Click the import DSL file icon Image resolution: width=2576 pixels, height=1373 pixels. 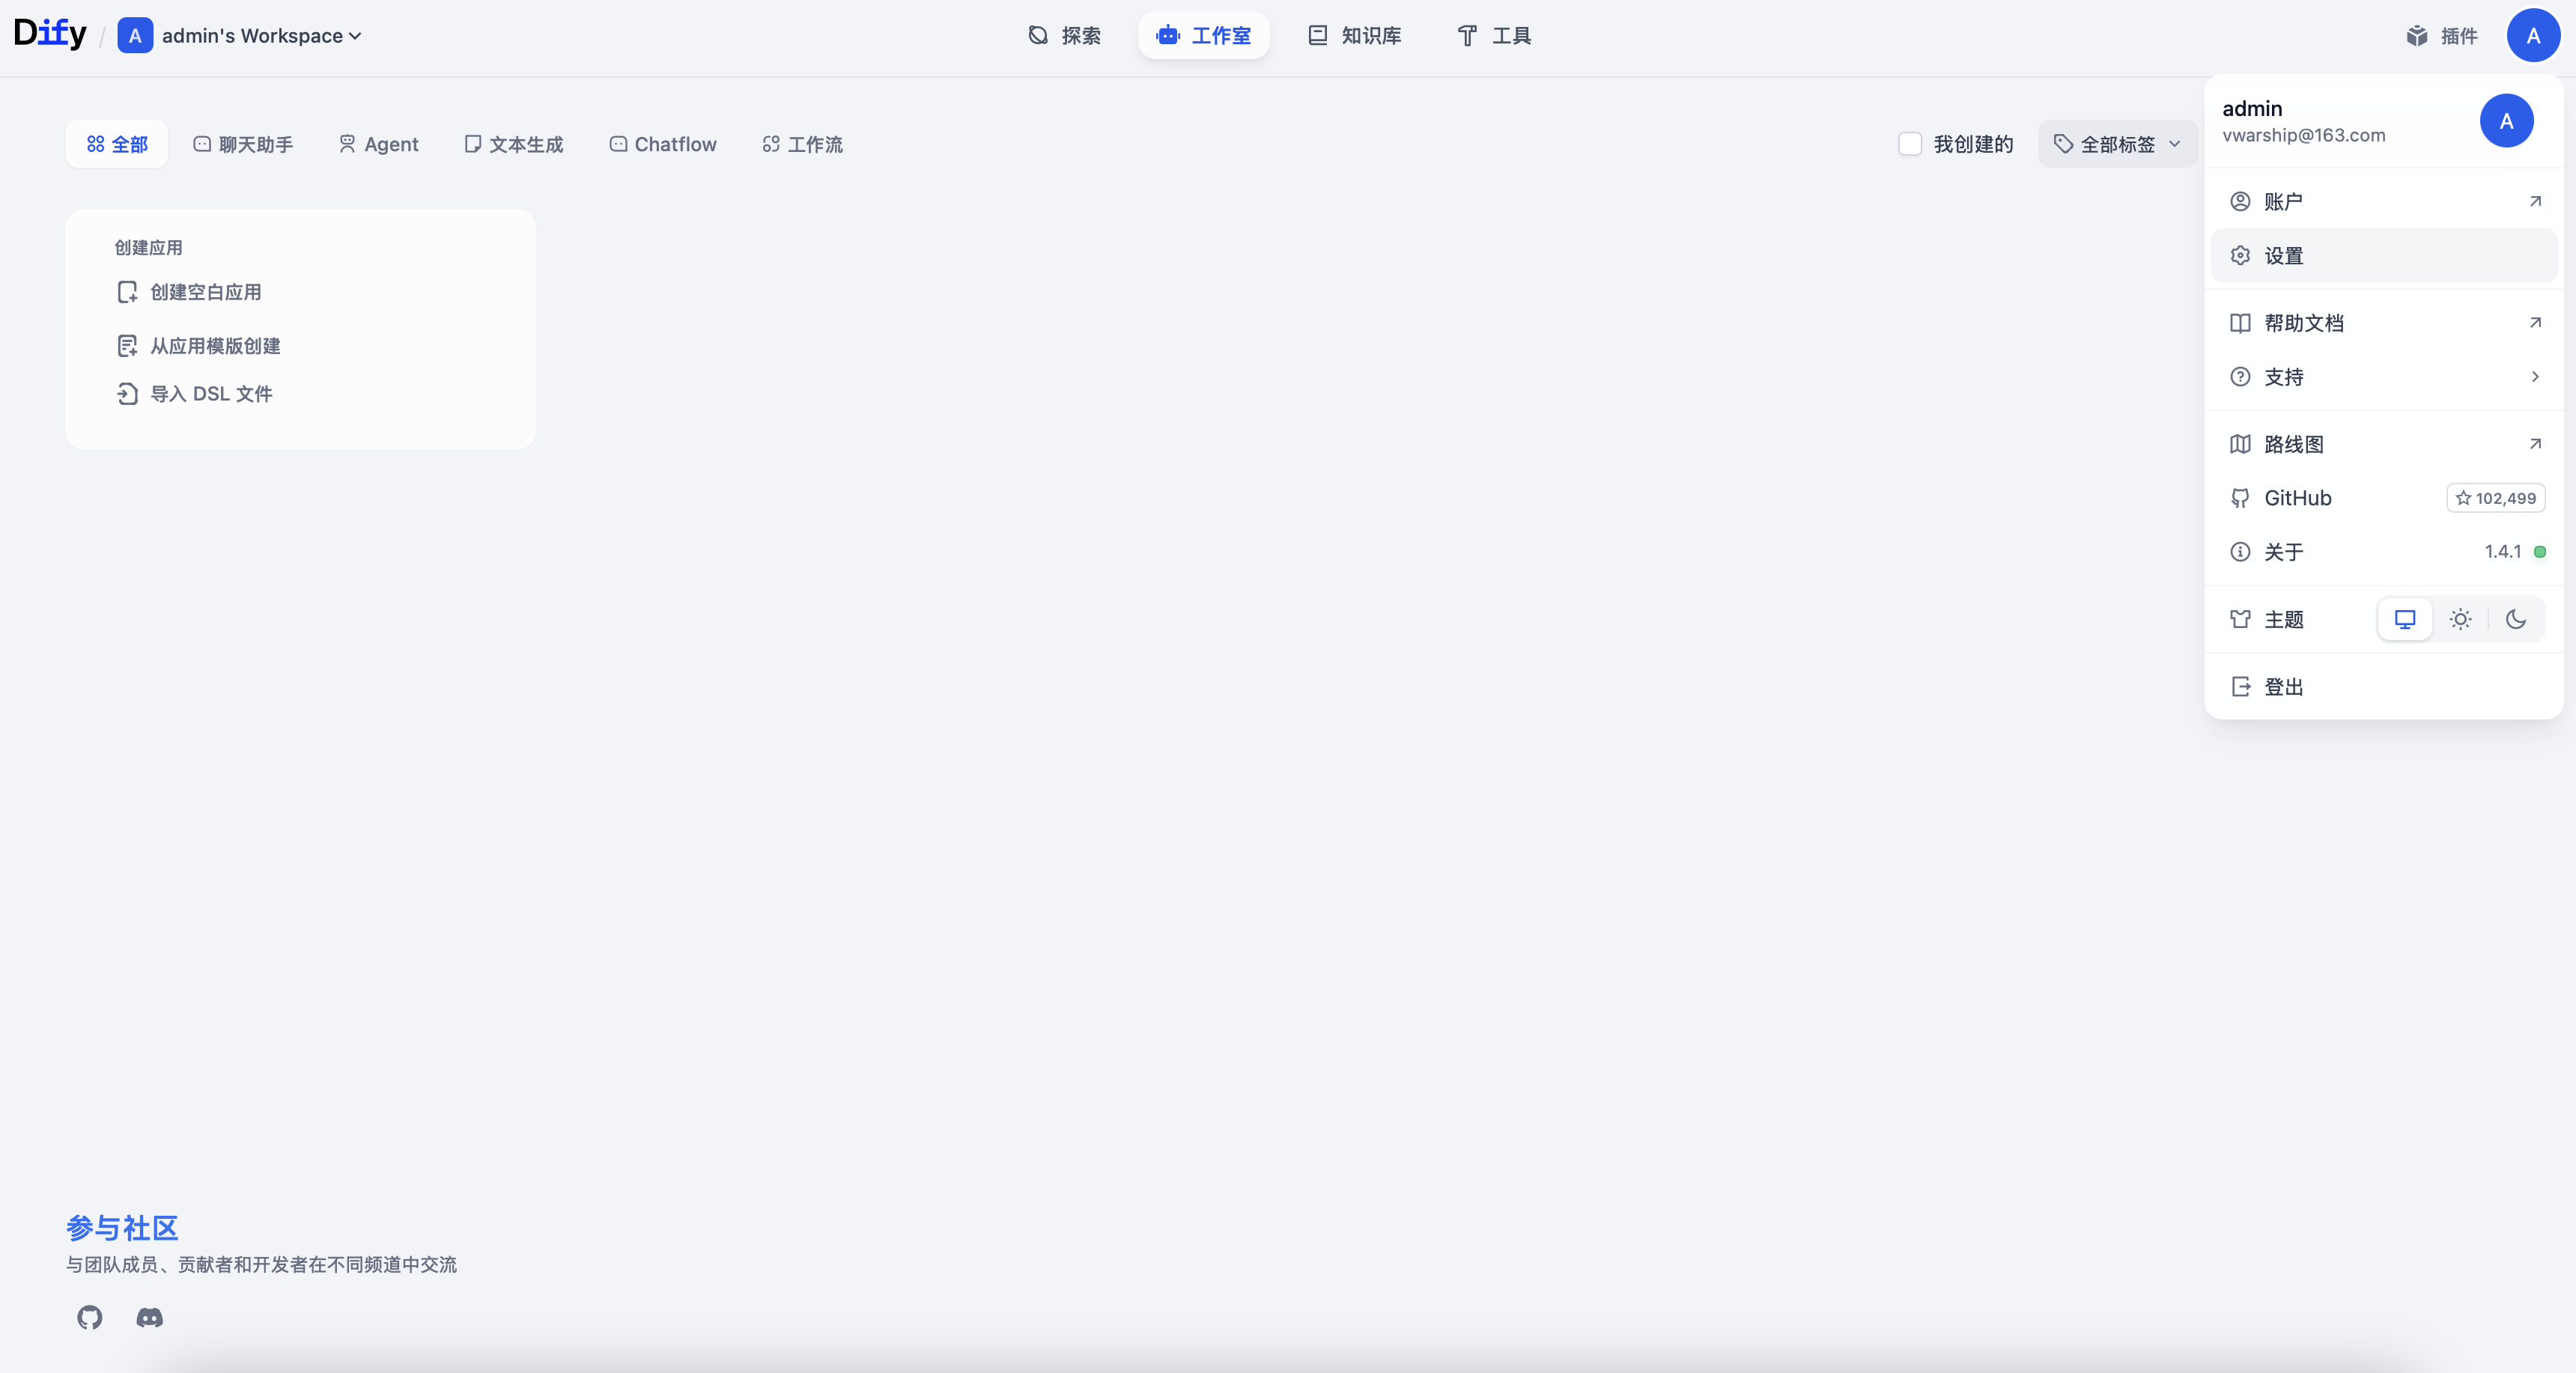click(x=127, y=394)
